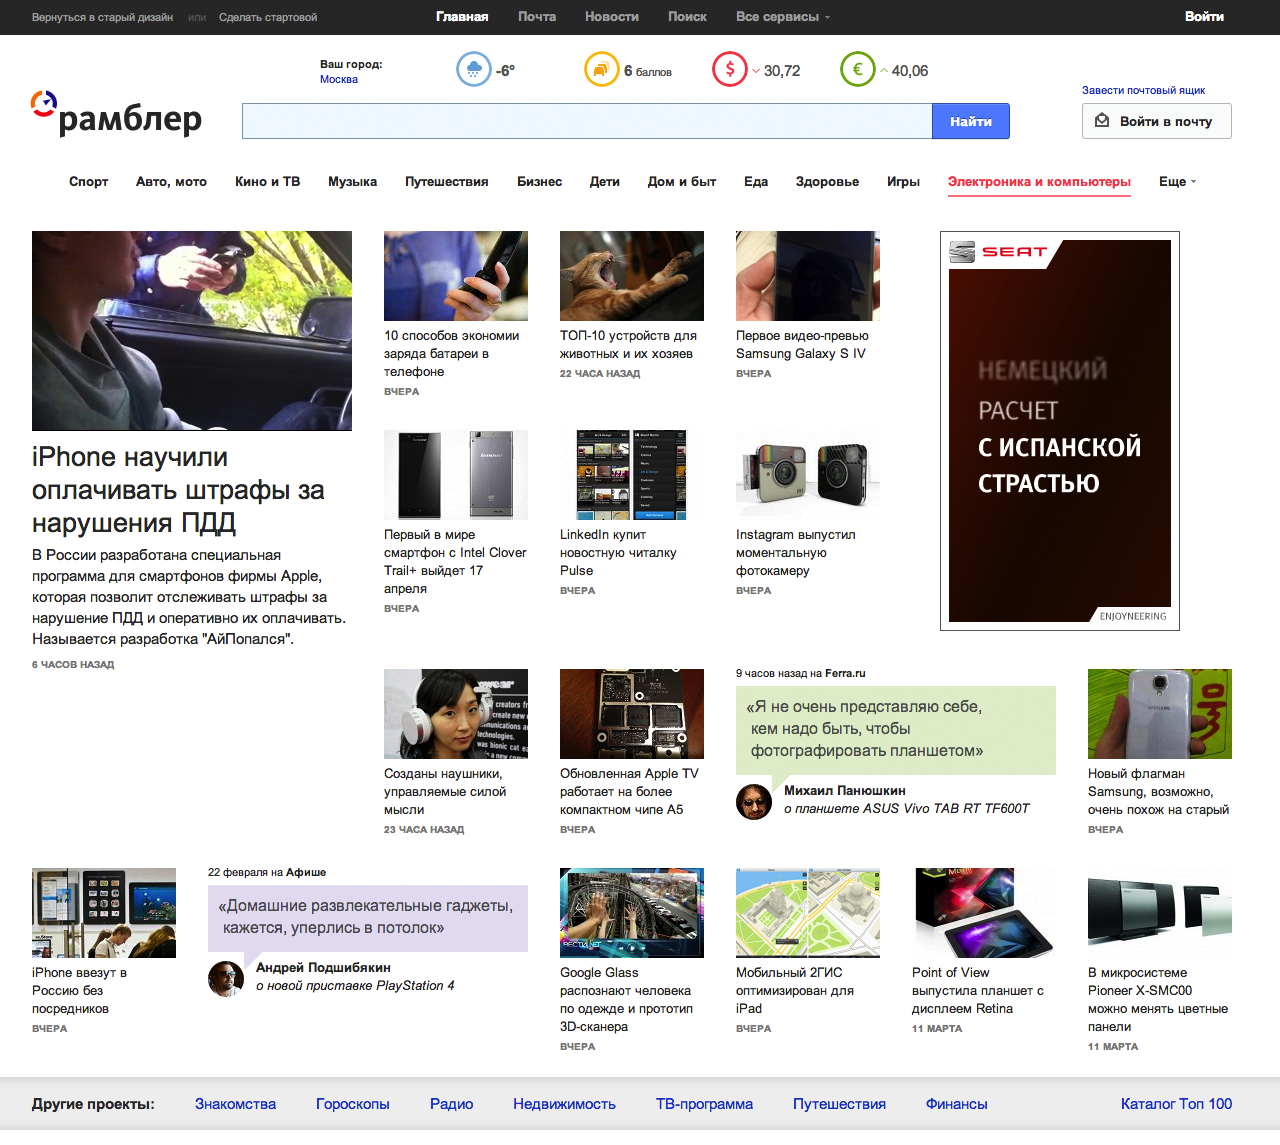Open Новости in the top bar

[612, 17]
